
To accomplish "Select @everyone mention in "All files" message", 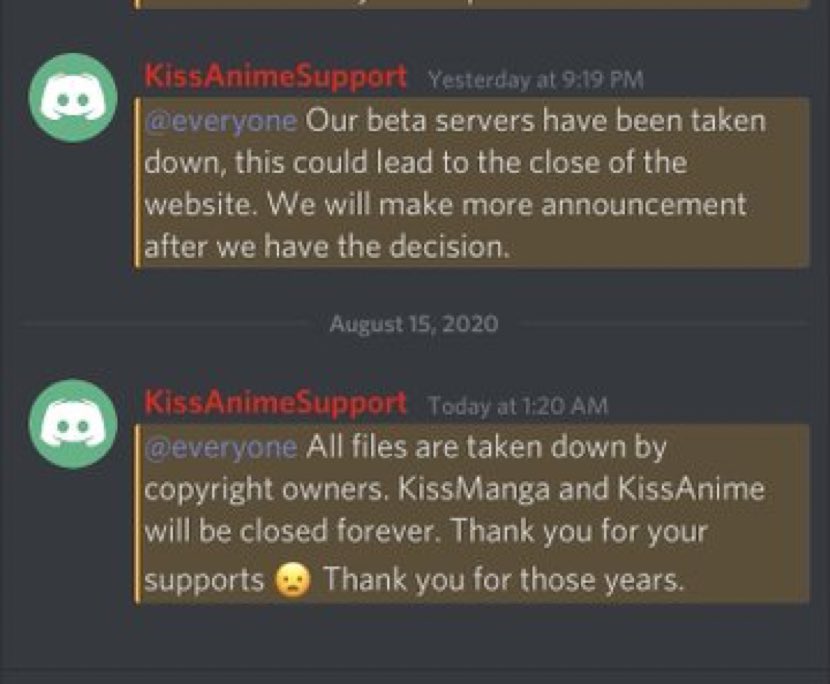I will pos(221,447).
